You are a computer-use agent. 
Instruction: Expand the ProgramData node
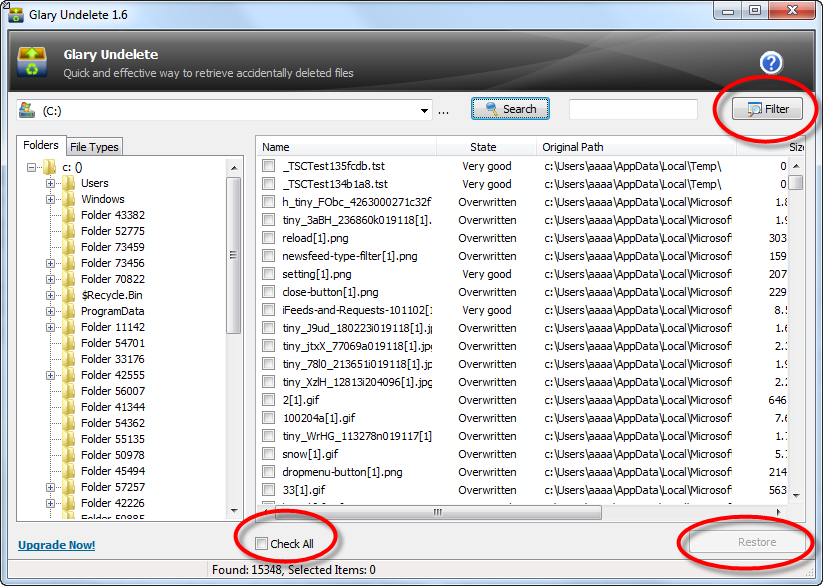[50, 311]
